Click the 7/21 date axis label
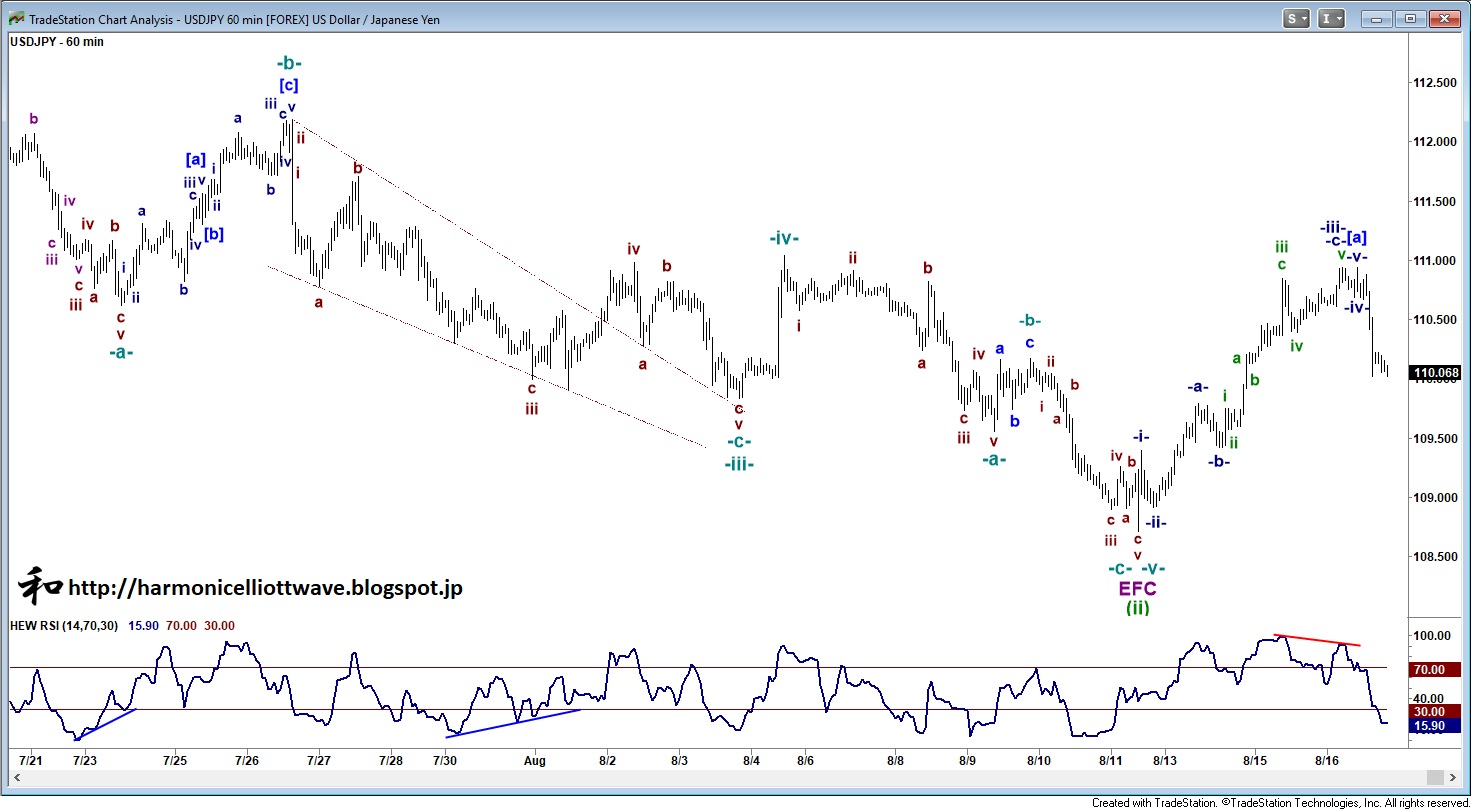 (x=31, y=761)
